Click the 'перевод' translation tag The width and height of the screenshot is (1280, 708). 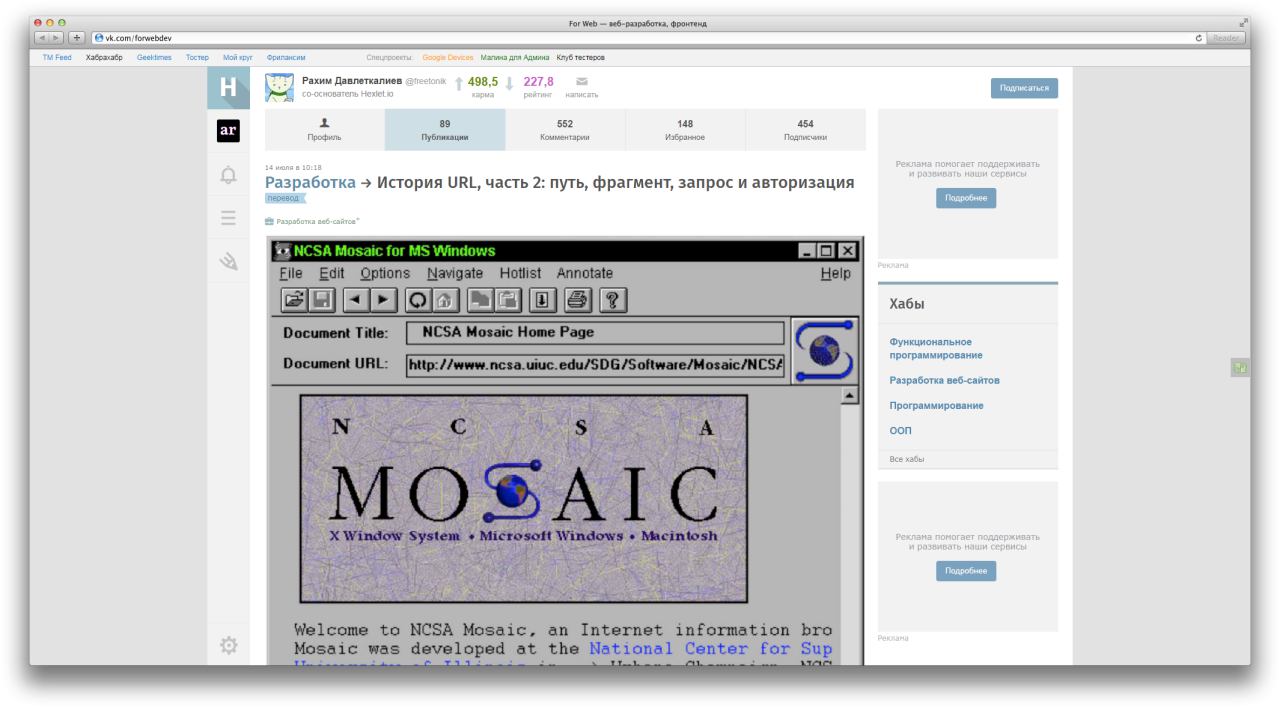point(284,199)
